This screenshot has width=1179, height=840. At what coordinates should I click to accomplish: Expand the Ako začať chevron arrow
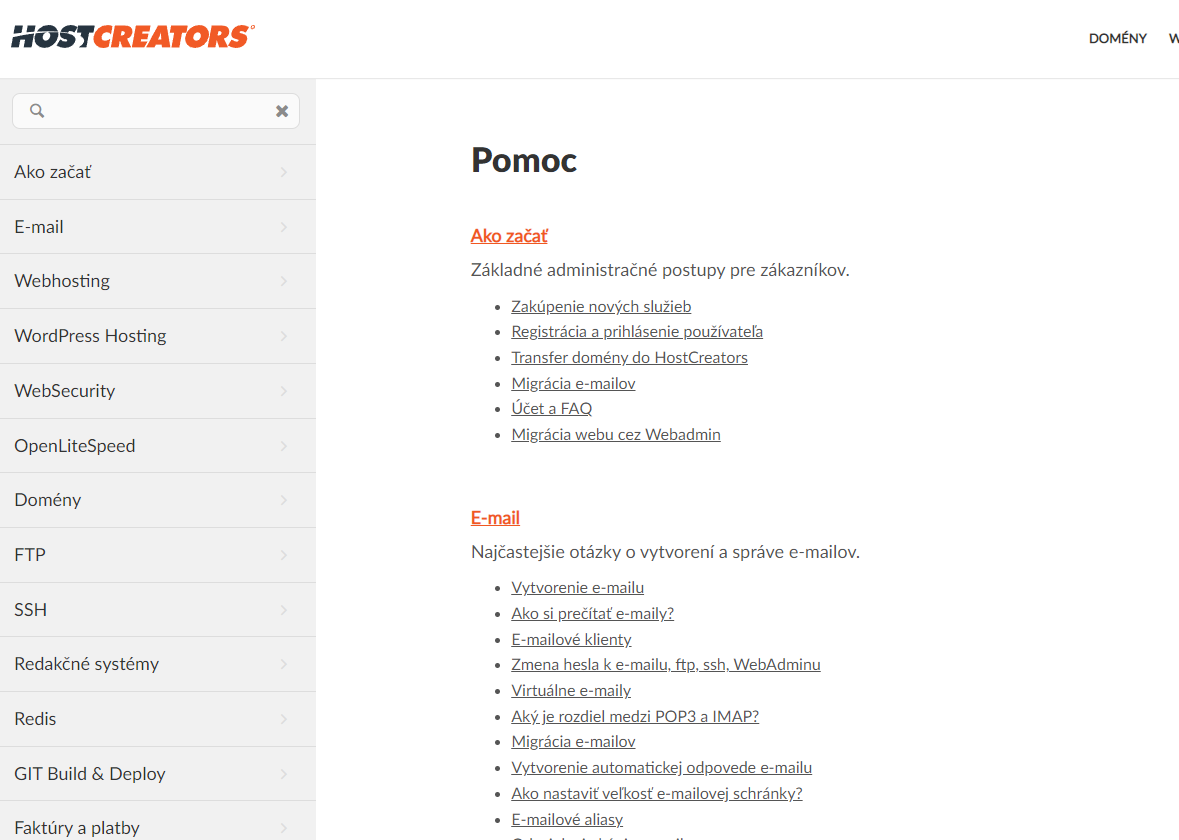tap(283, 172)
